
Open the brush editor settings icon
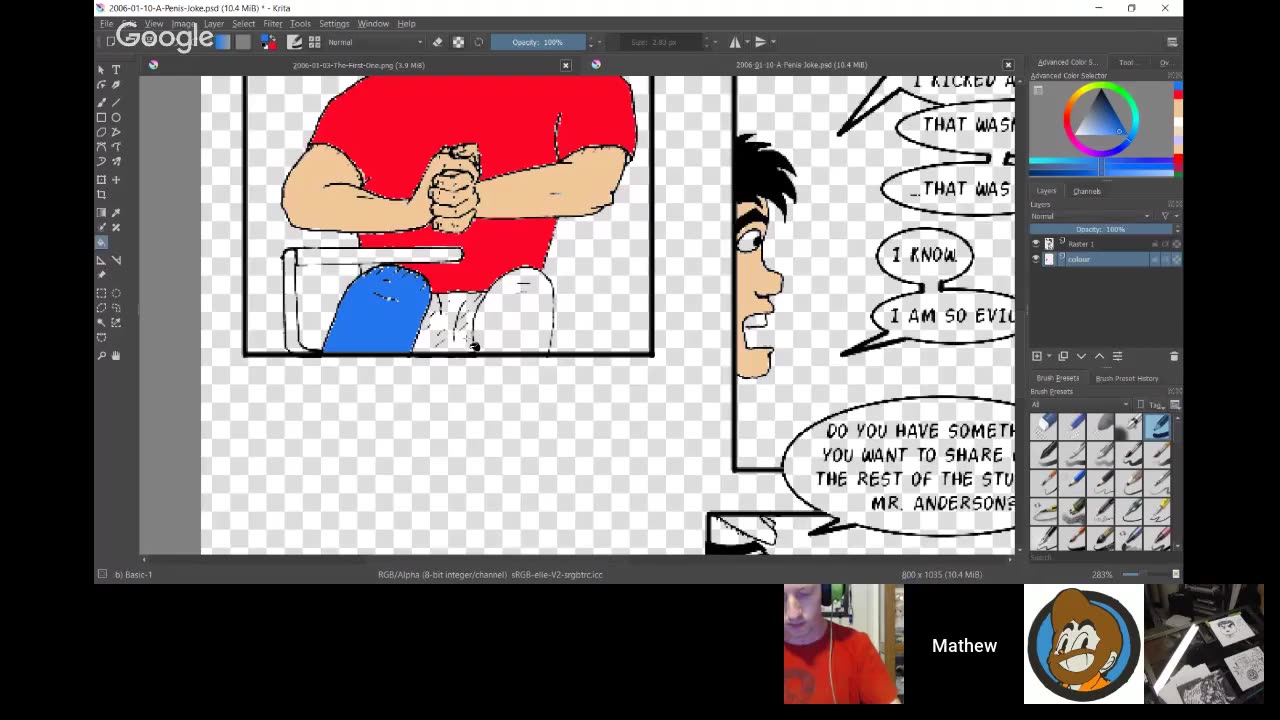coord(294,42)
